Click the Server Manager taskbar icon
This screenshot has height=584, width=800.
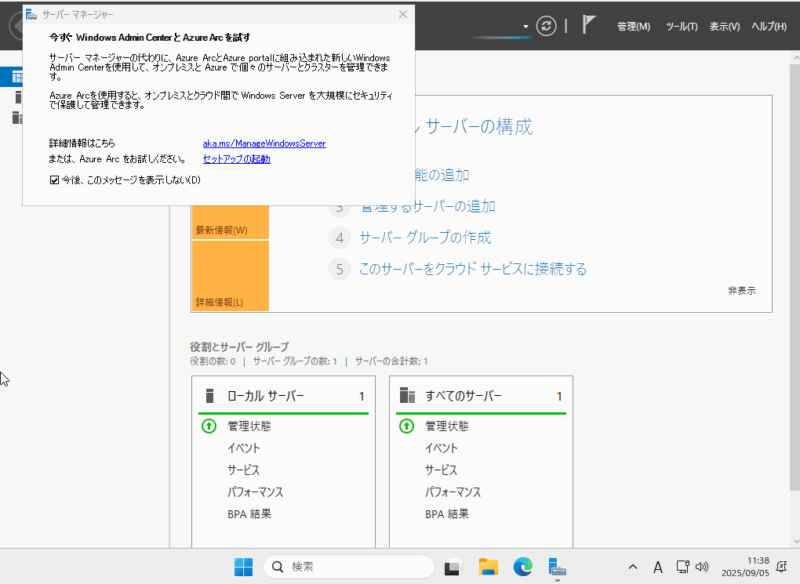tap(557, 567)
